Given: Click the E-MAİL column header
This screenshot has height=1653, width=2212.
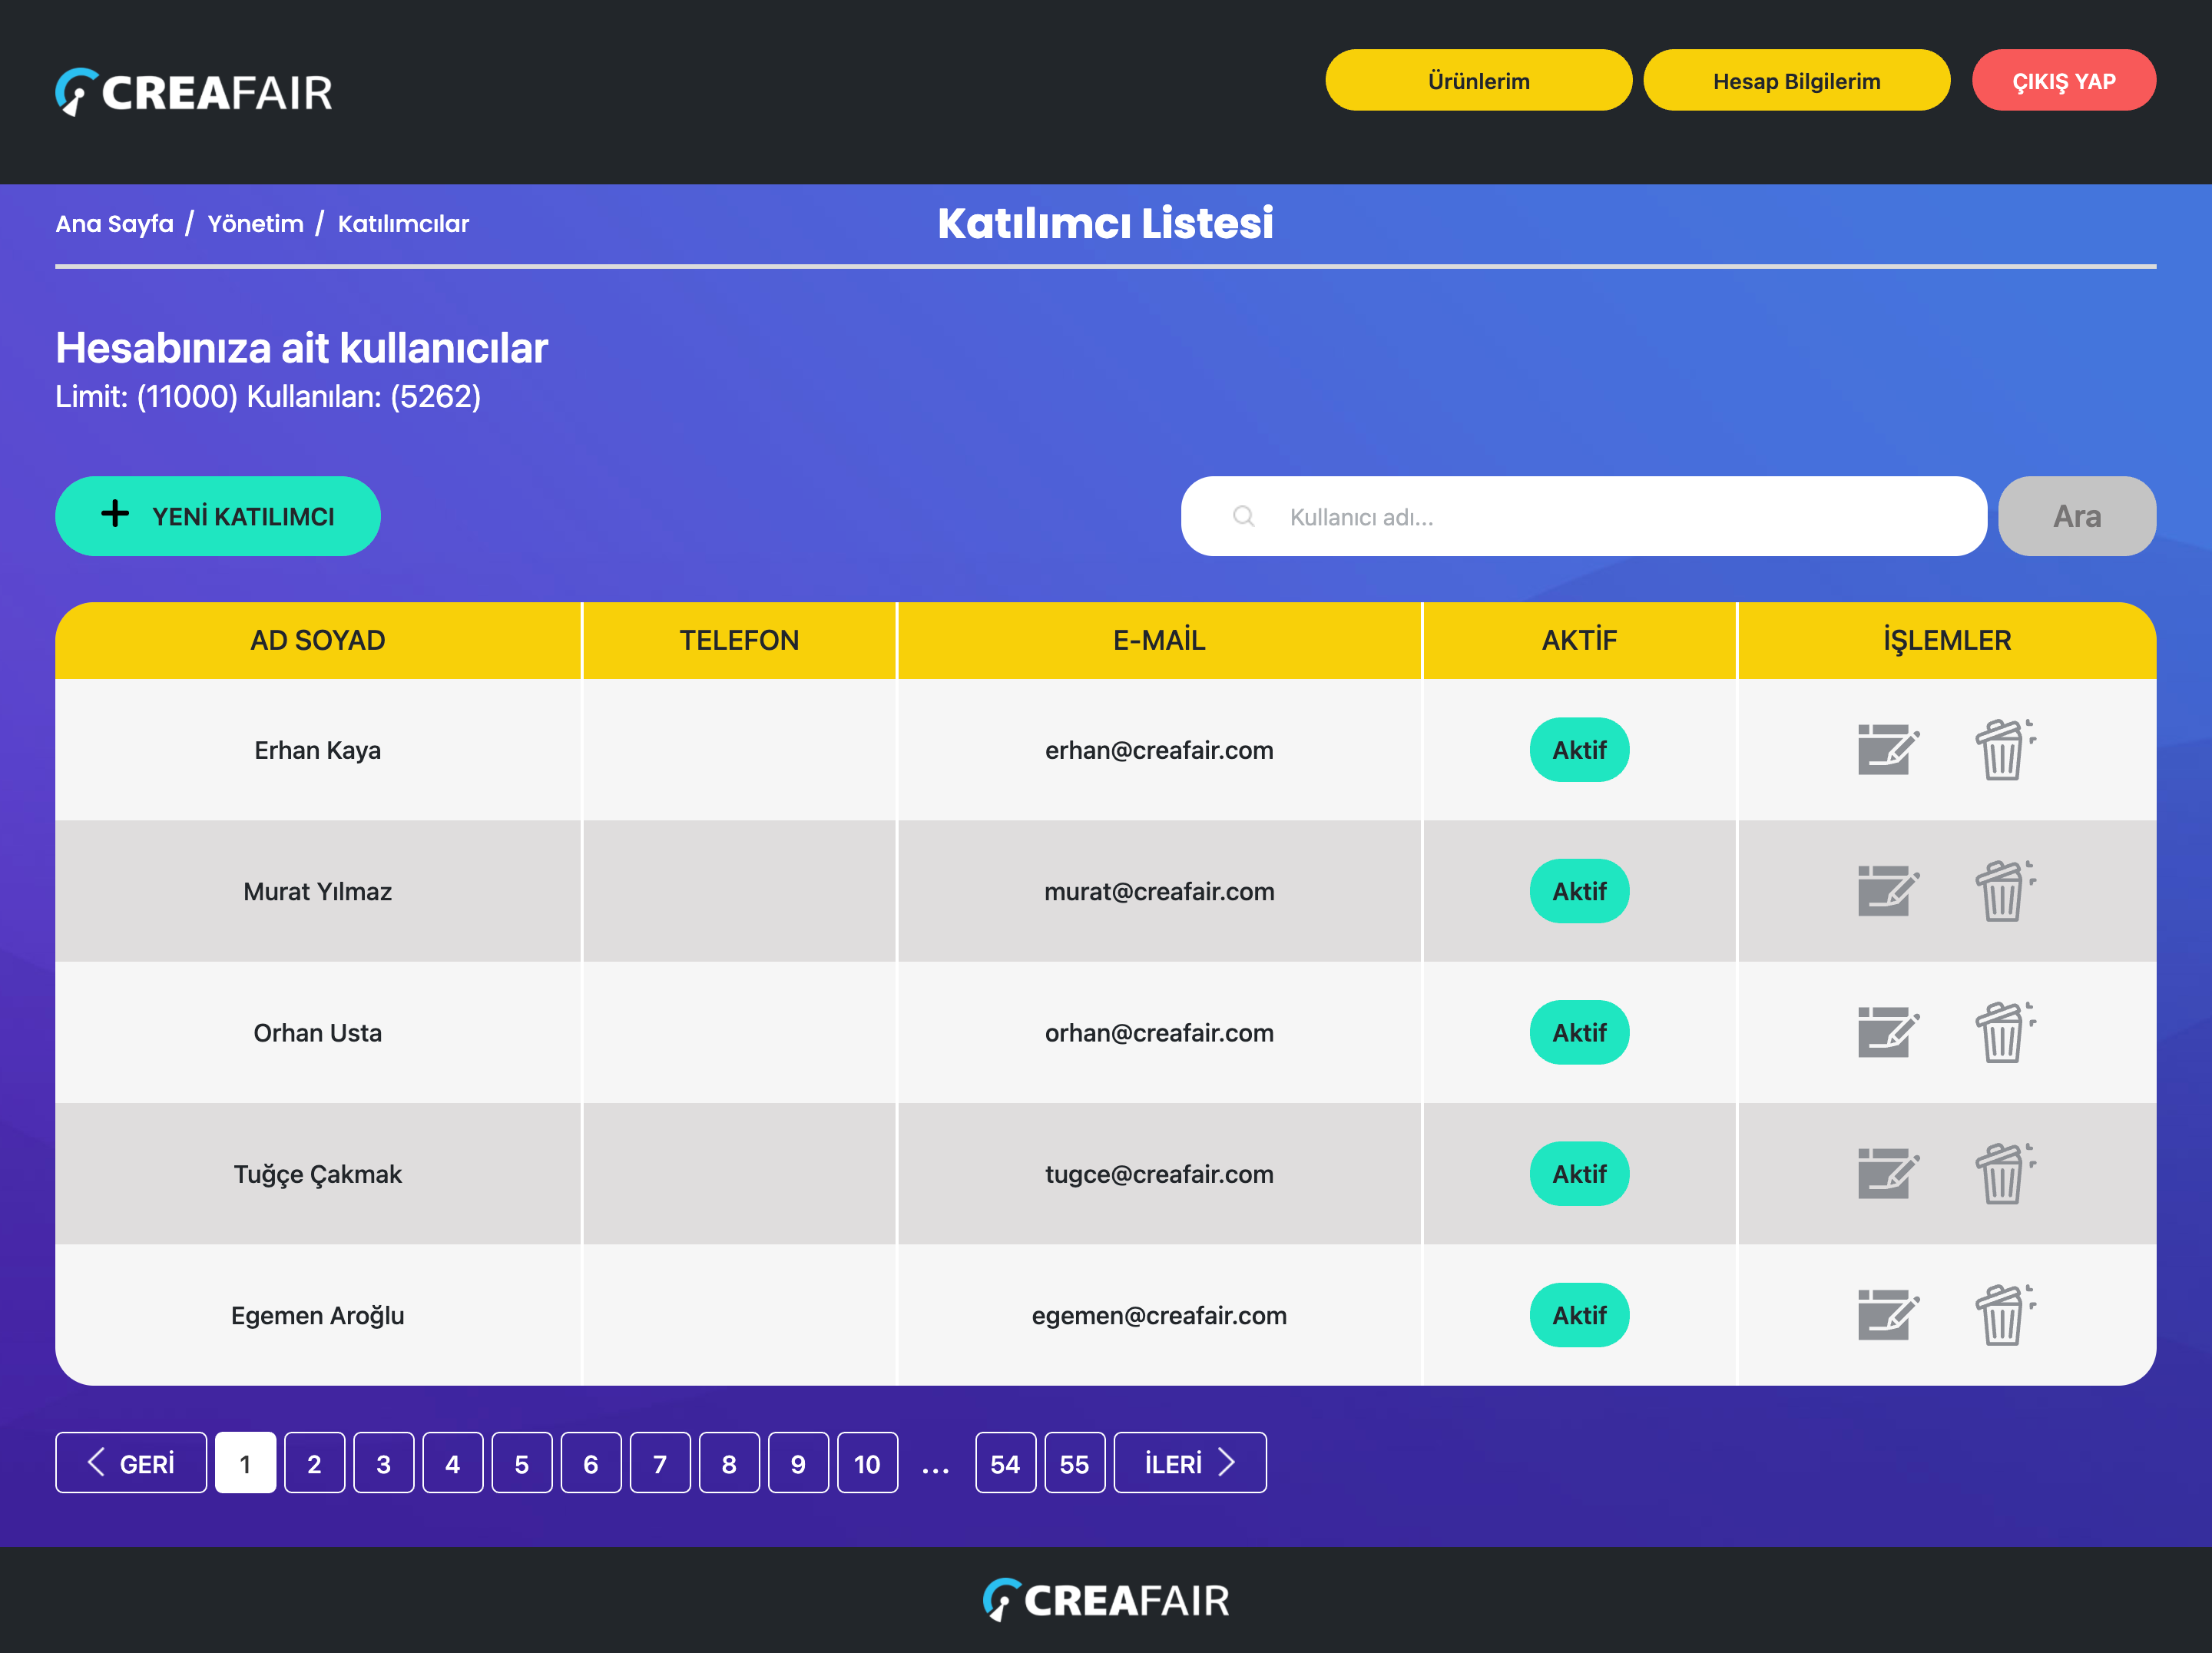Looking at the screenshot, I should pos(1159,640).
